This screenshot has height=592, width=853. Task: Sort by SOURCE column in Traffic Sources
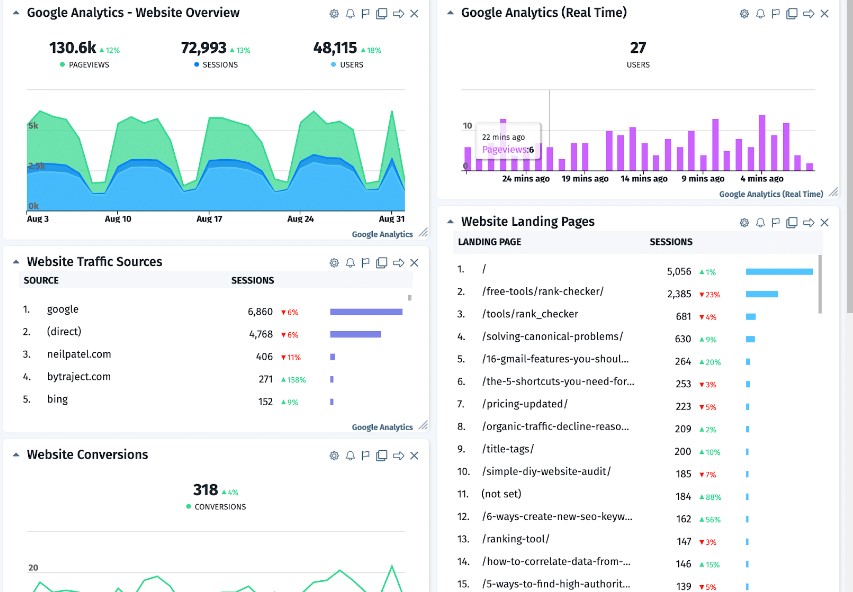(x=41, y=281)
